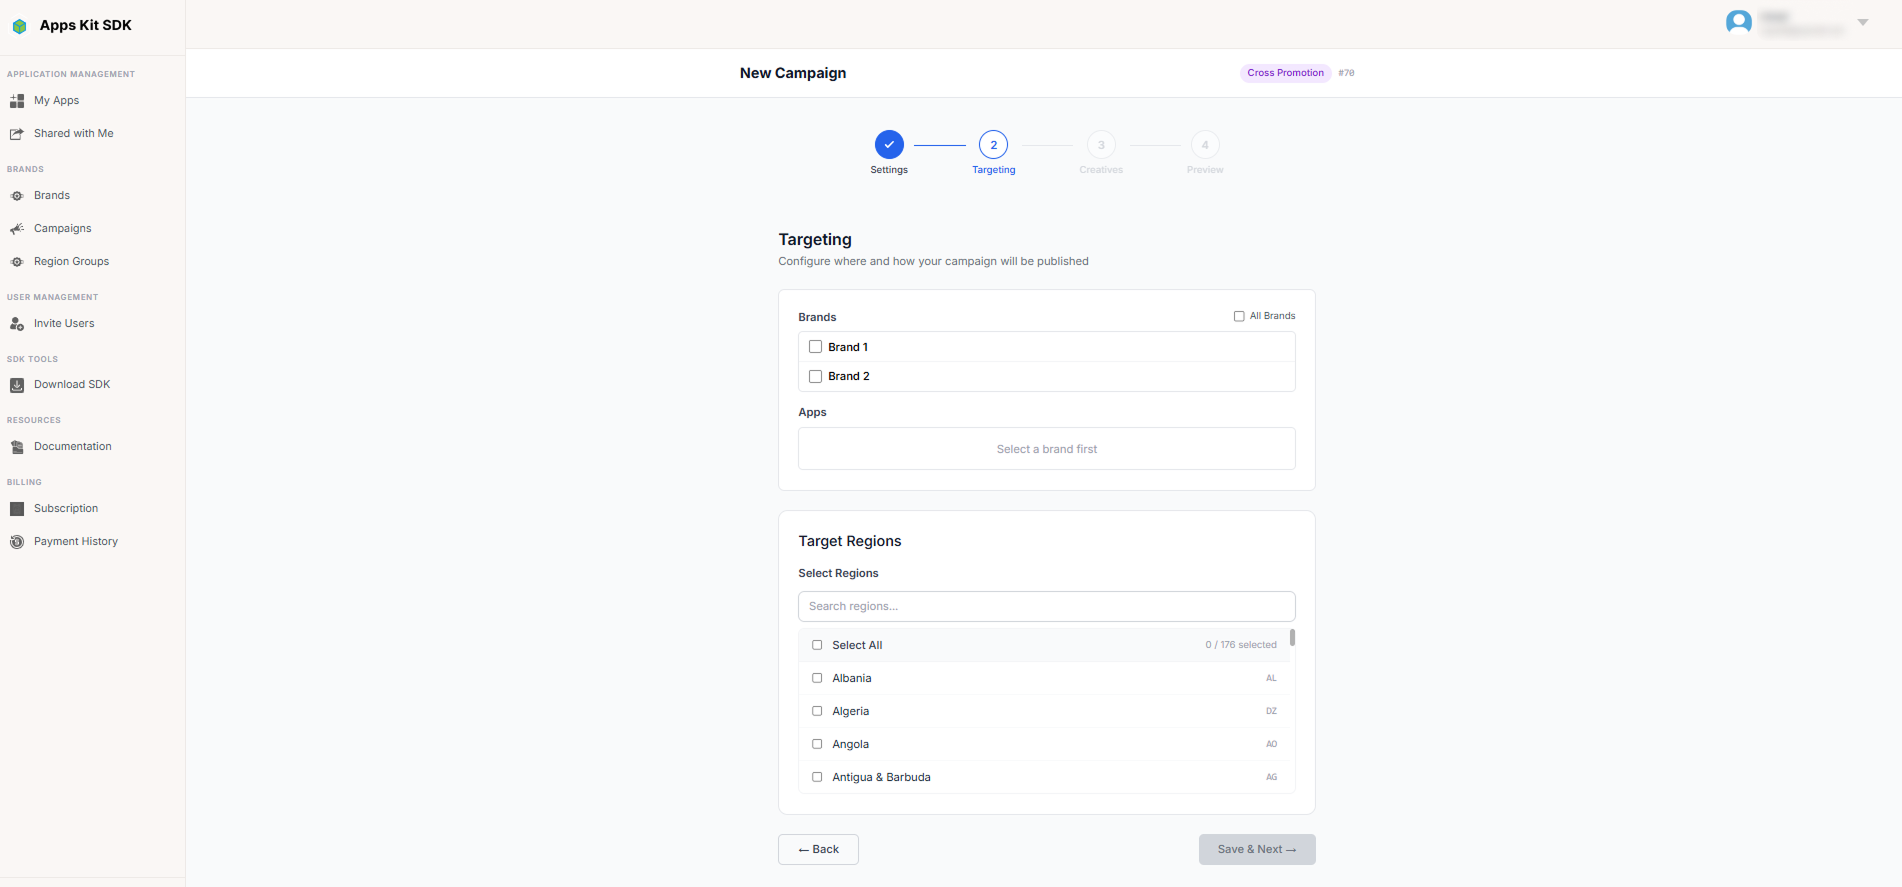
Task: Open the account dropdown arrow
Action: [1863, 22]
